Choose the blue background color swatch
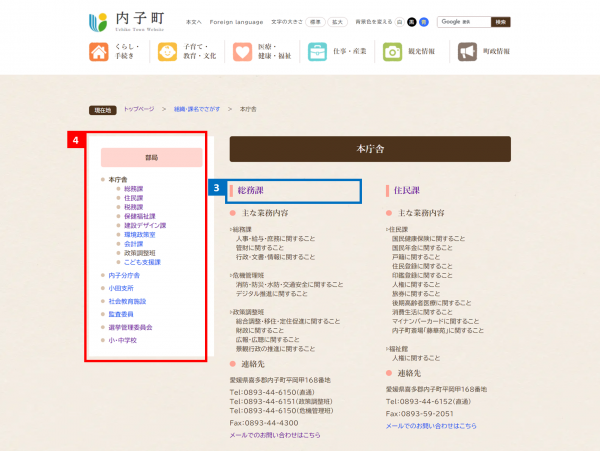The image size is (600, 451). [x=424, y=22]
